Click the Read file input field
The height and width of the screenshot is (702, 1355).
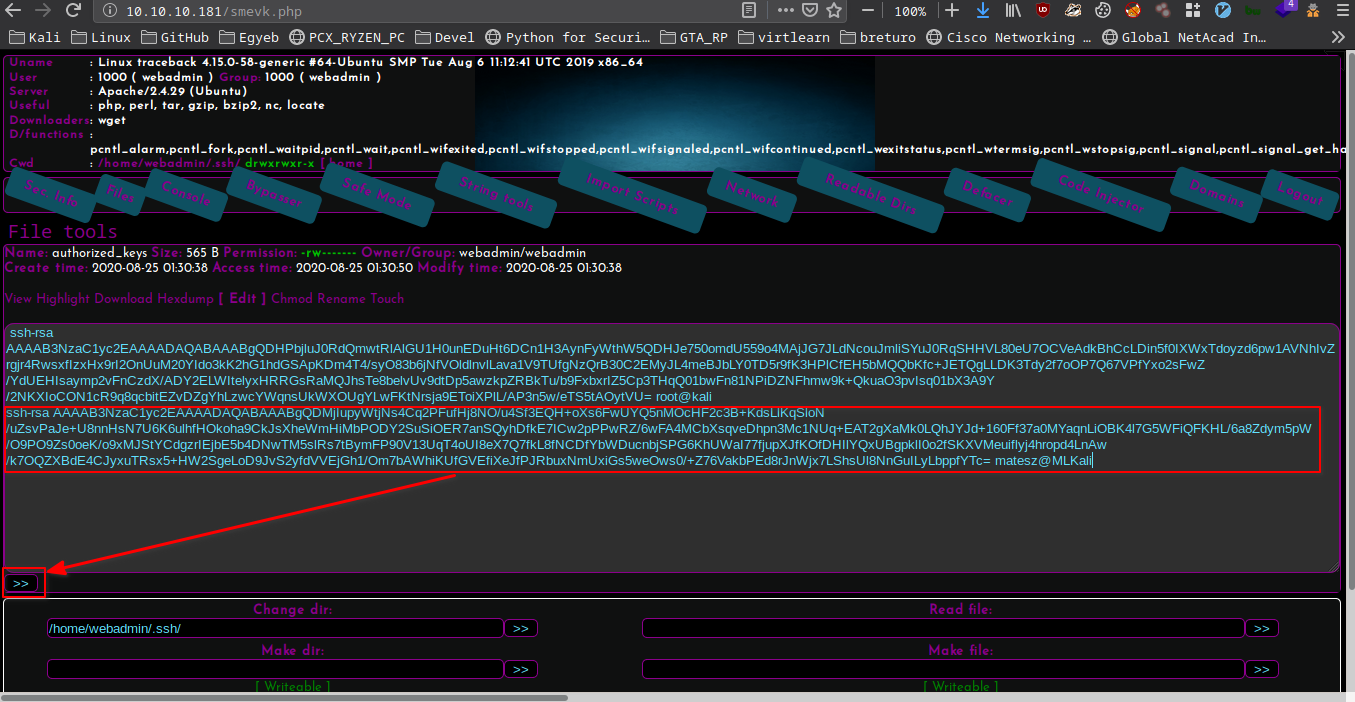pos(941,628)
